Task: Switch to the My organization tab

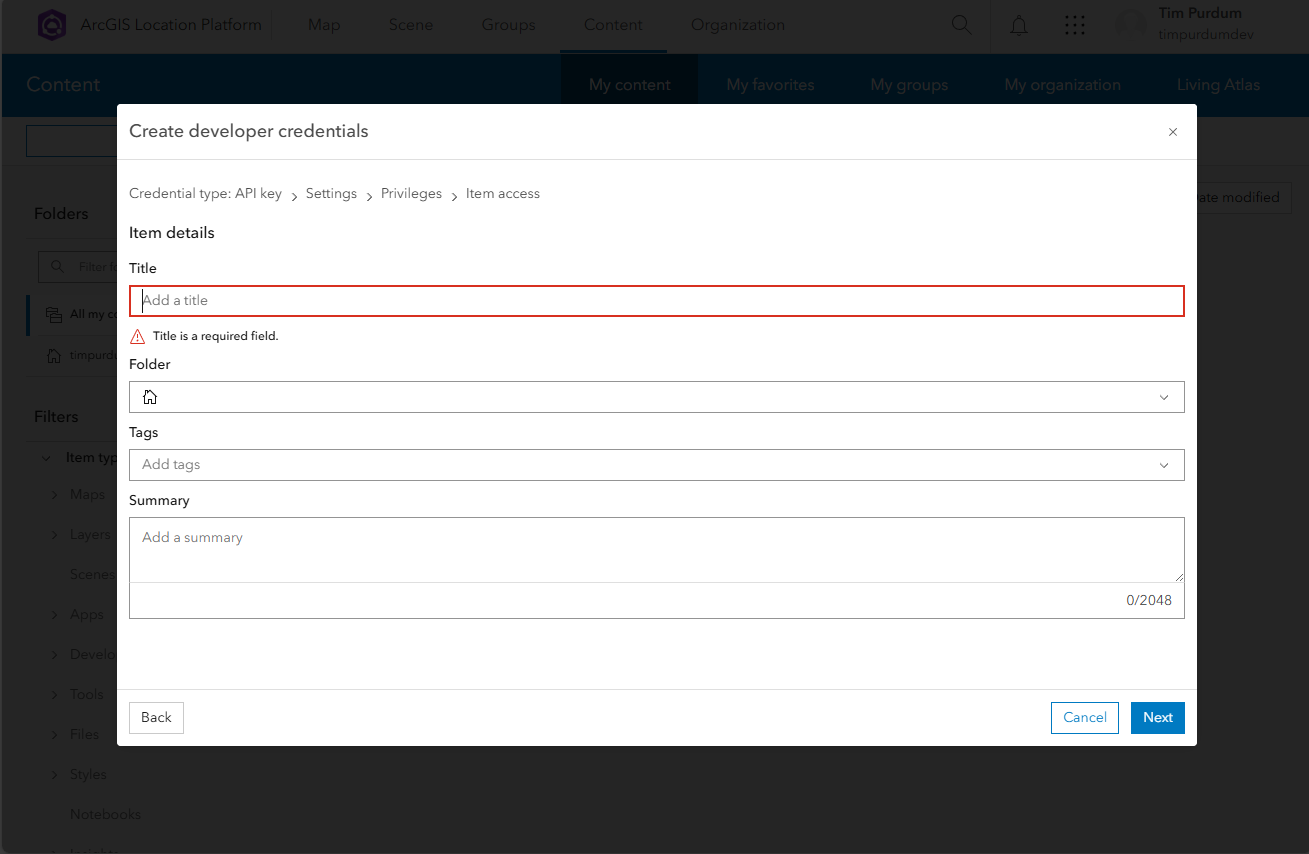Action: [1062, 85]
